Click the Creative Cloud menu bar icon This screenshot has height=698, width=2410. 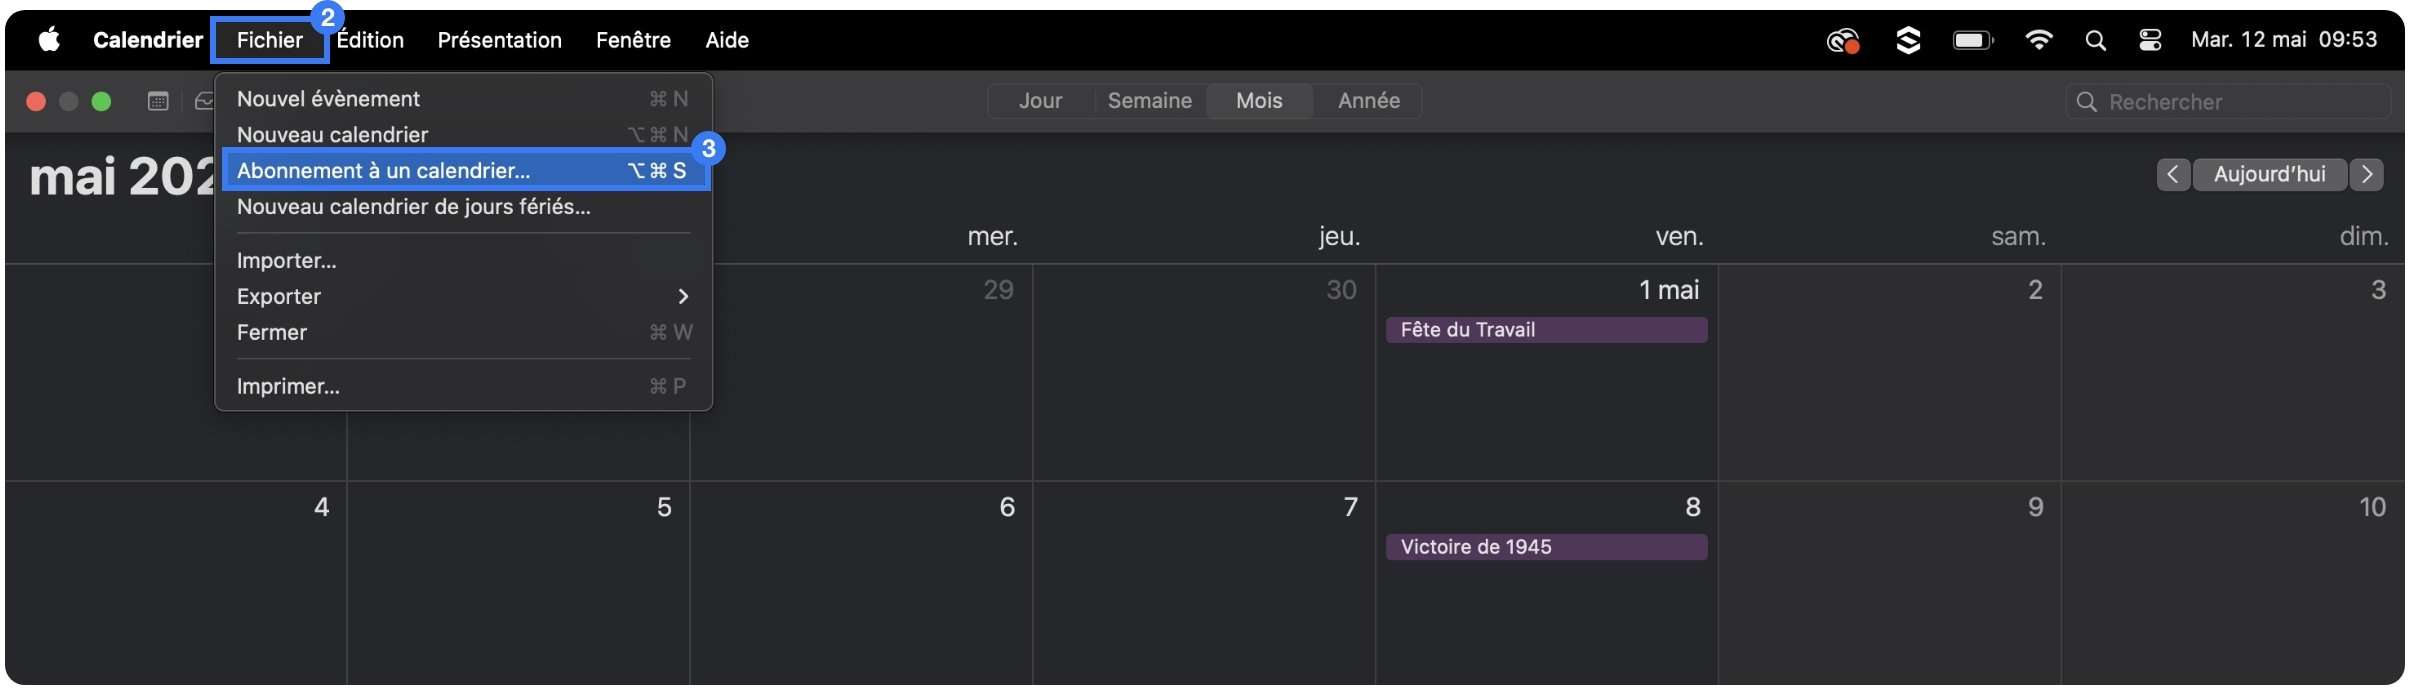tap(1842, 40)
